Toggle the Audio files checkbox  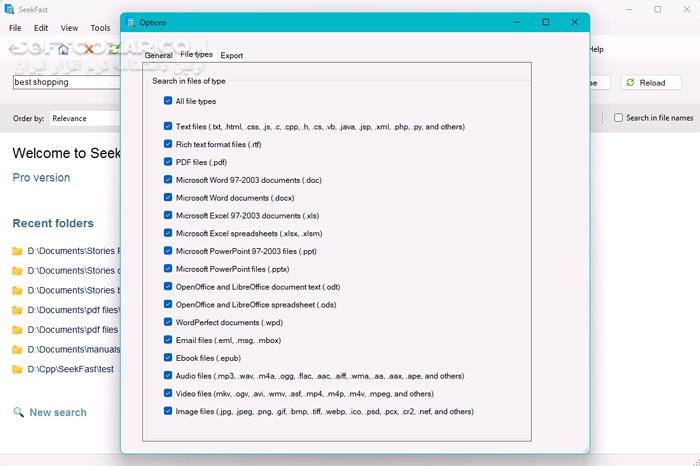pyautogui.click(x=168, y=375)
